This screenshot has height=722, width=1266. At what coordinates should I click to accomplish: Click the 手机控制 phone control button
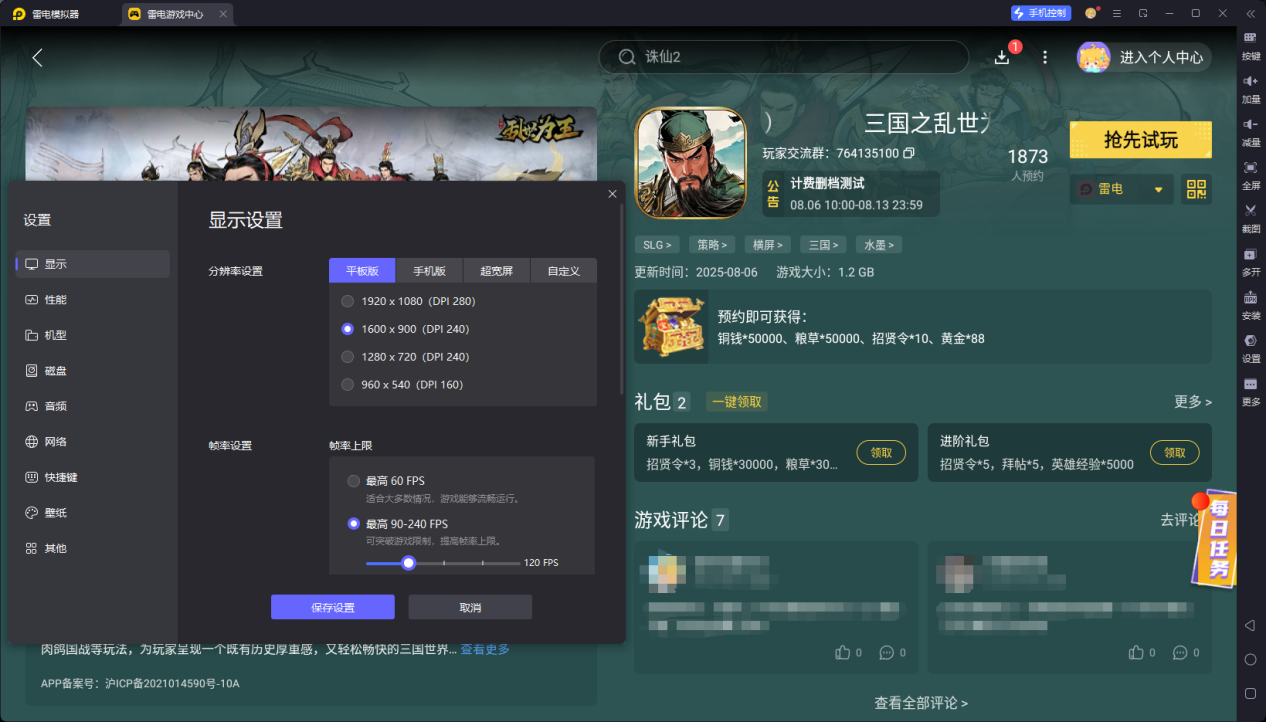pos(1041,13)
